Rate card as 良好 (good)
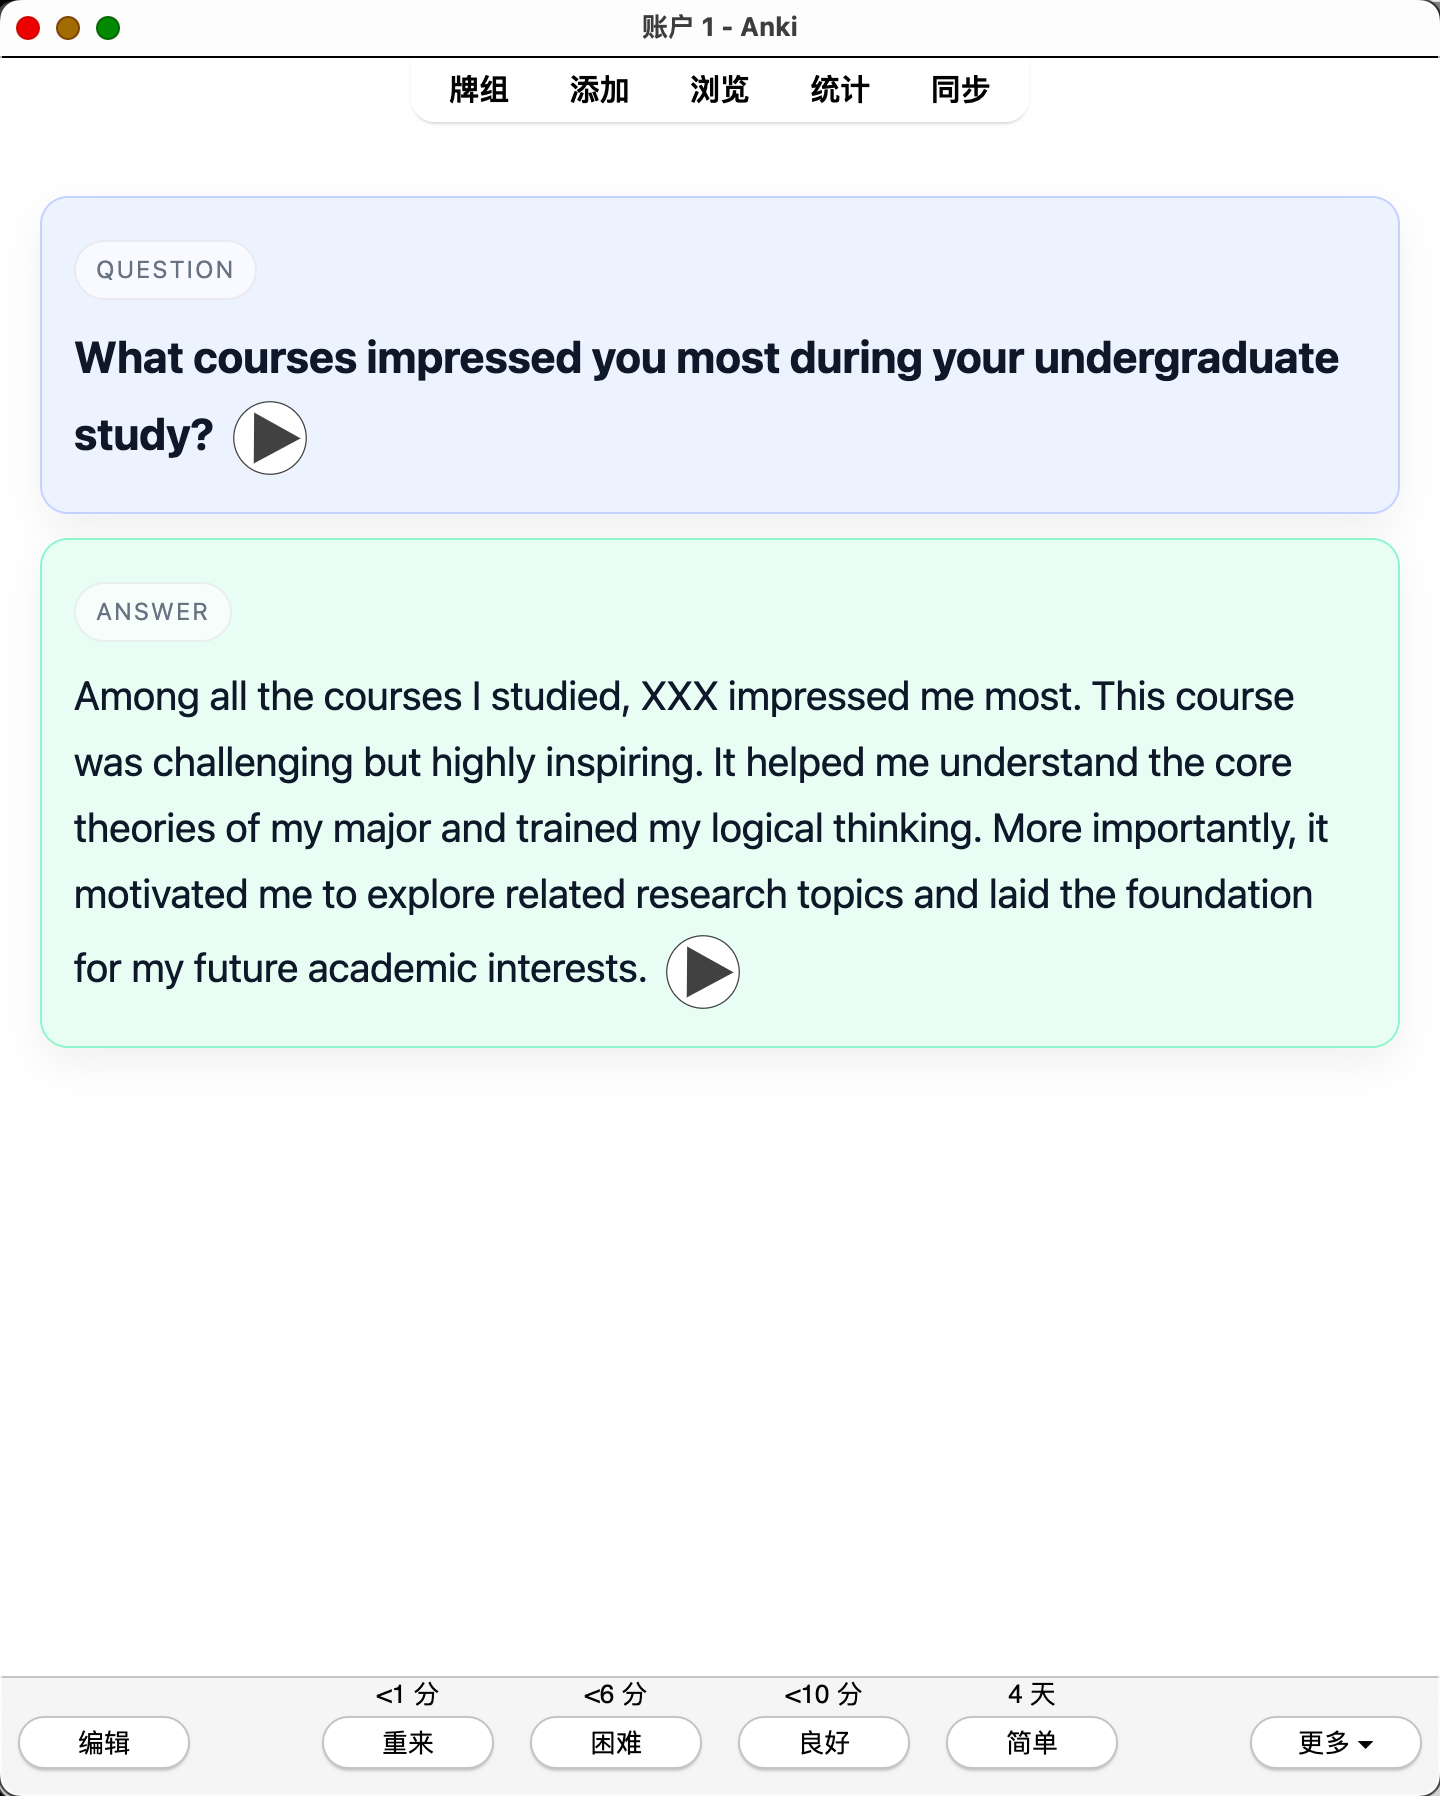Screen dimensions: 1440x1796 coord(824,1743)
